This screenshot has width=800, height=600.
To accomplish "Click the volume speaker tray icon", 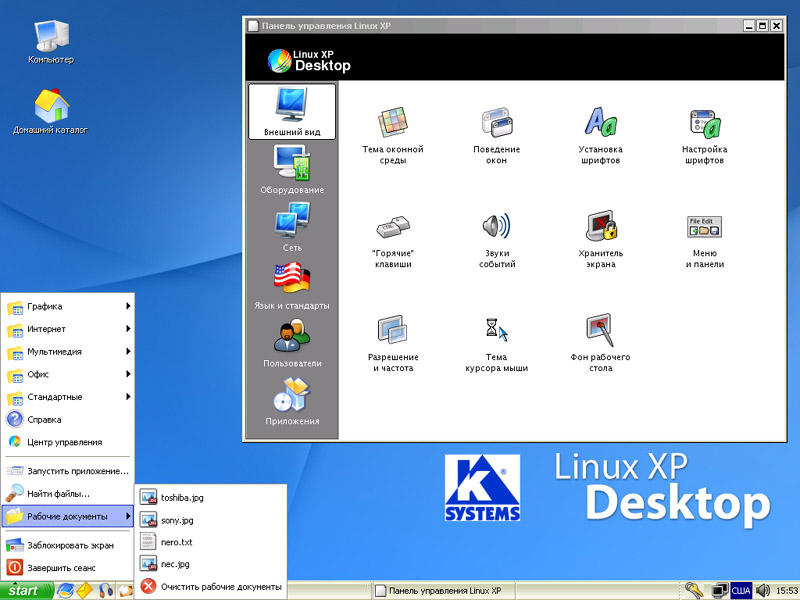I will point(763,590).
